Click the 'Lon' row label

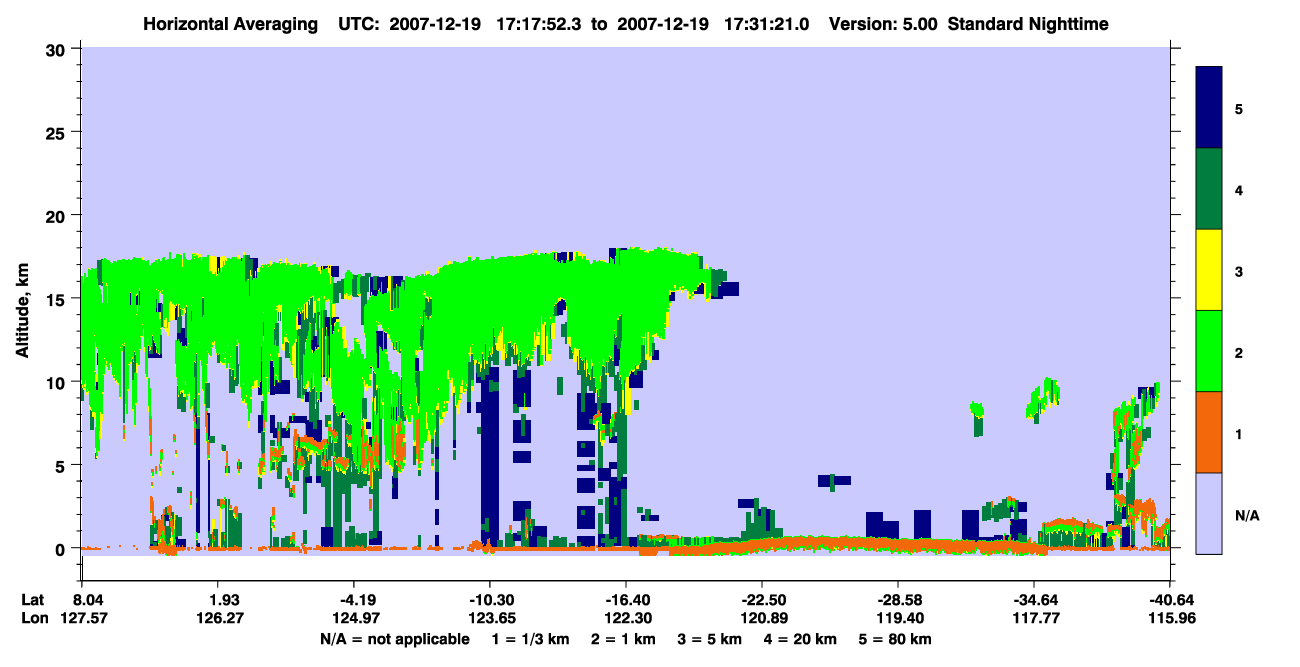[34, 619]
